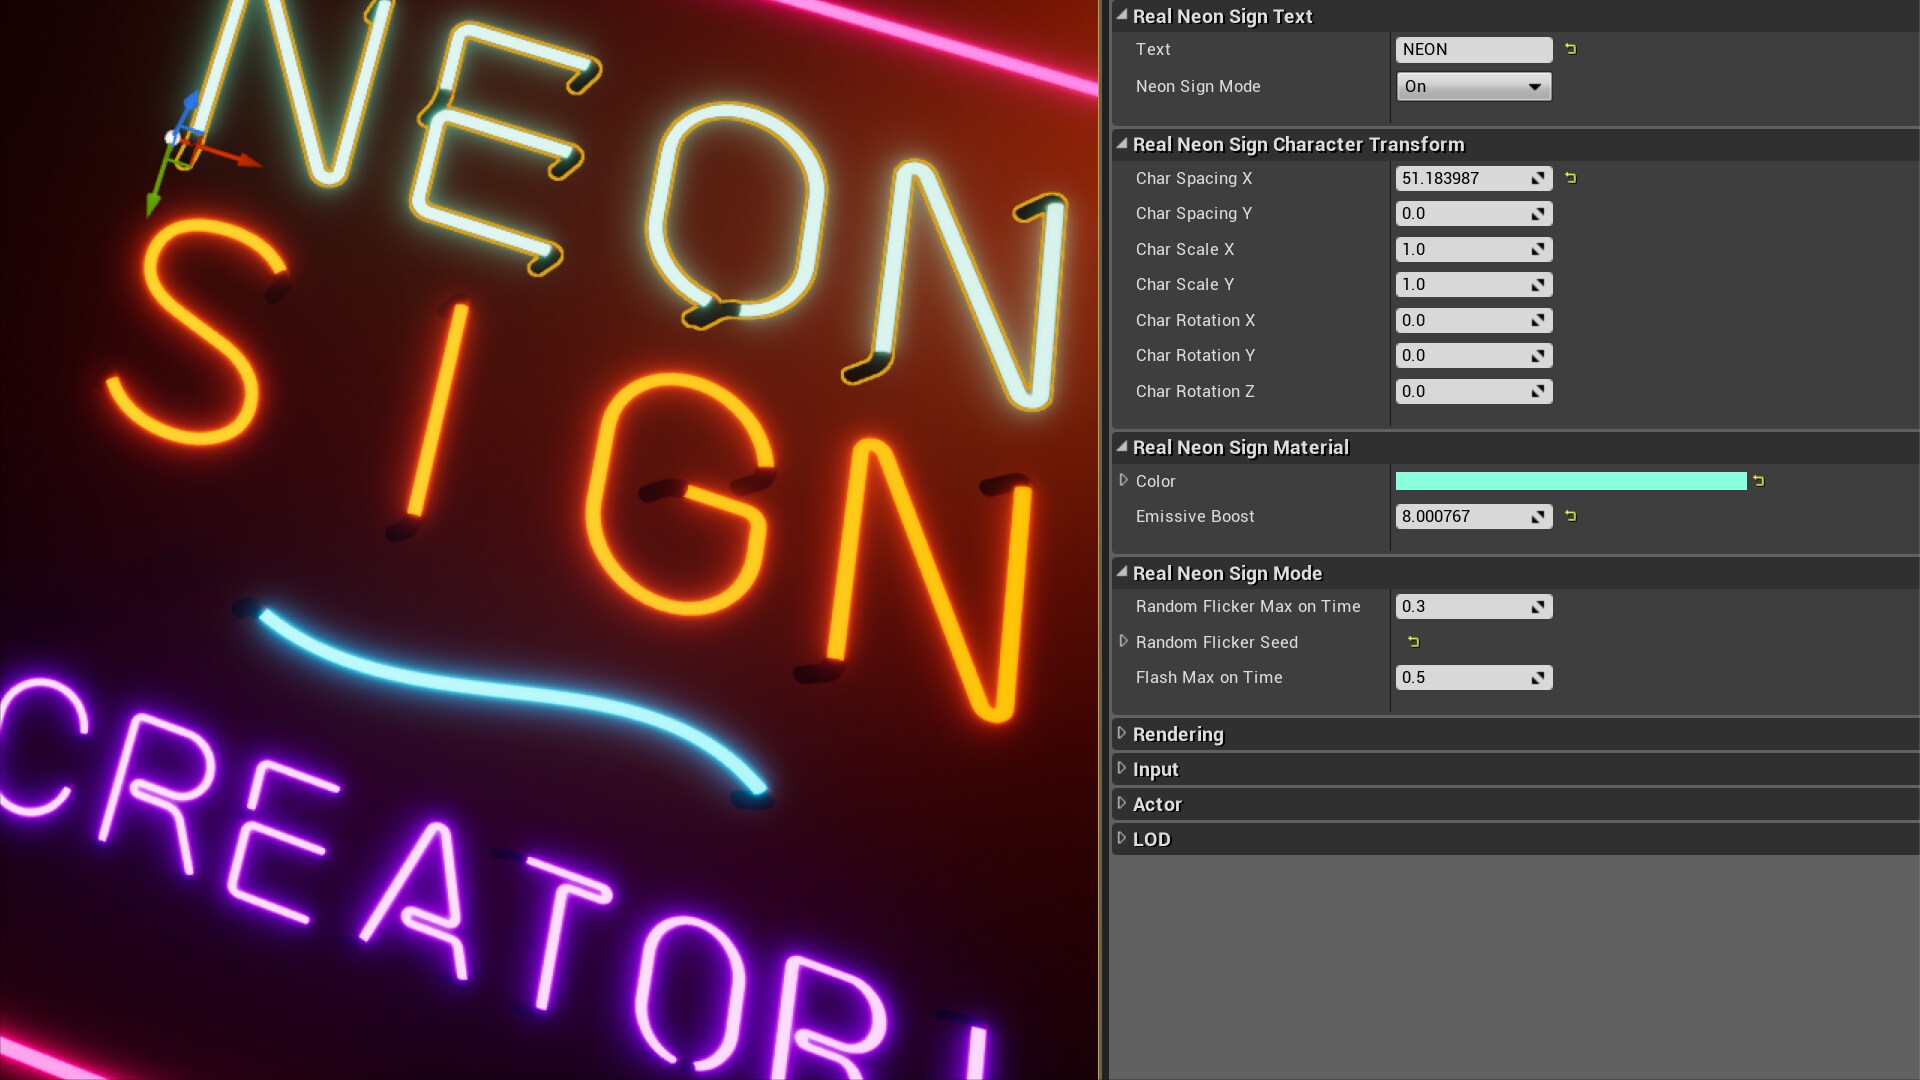Screen dimensions: 1920x1080
Task: Expand the Random Flicker Seed property
Action: pos(1122,642)
